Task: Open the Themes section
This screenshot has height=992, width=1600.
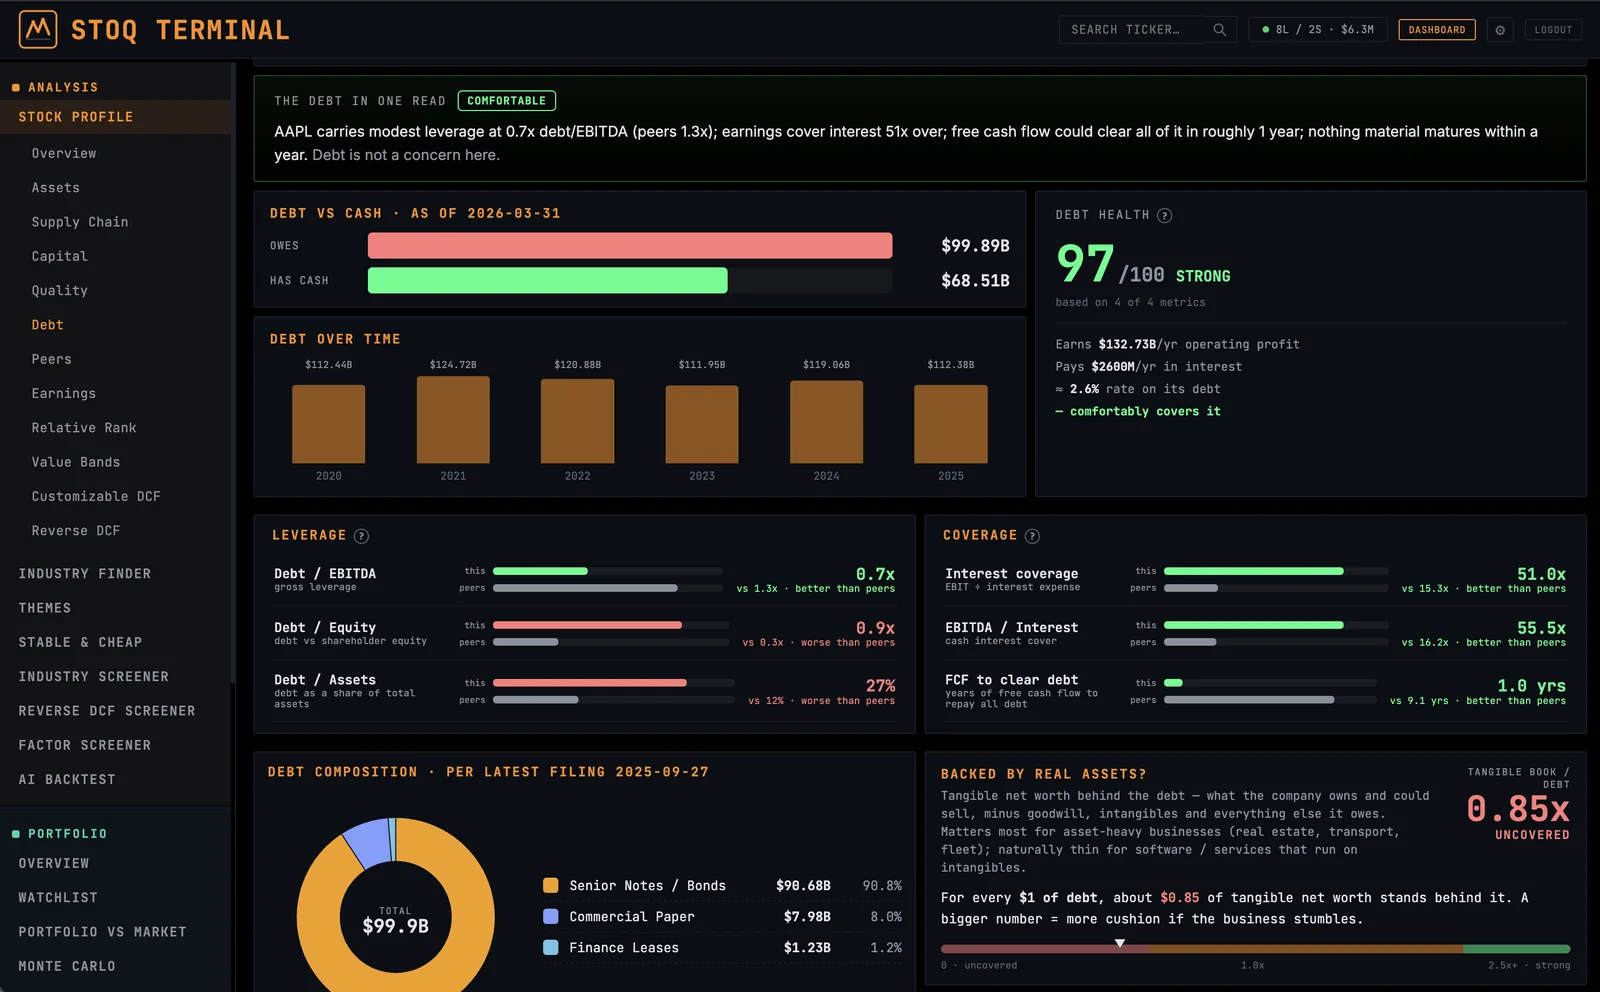Action: [45, 608]
